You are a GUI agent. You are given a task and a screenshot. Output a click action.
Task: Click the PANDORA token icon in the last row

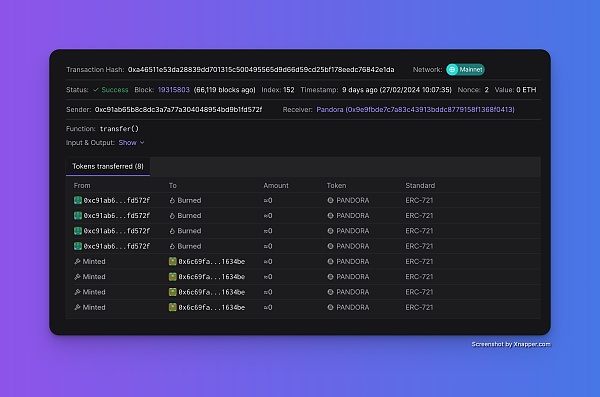pyautogui.click(x=330, y=307)
